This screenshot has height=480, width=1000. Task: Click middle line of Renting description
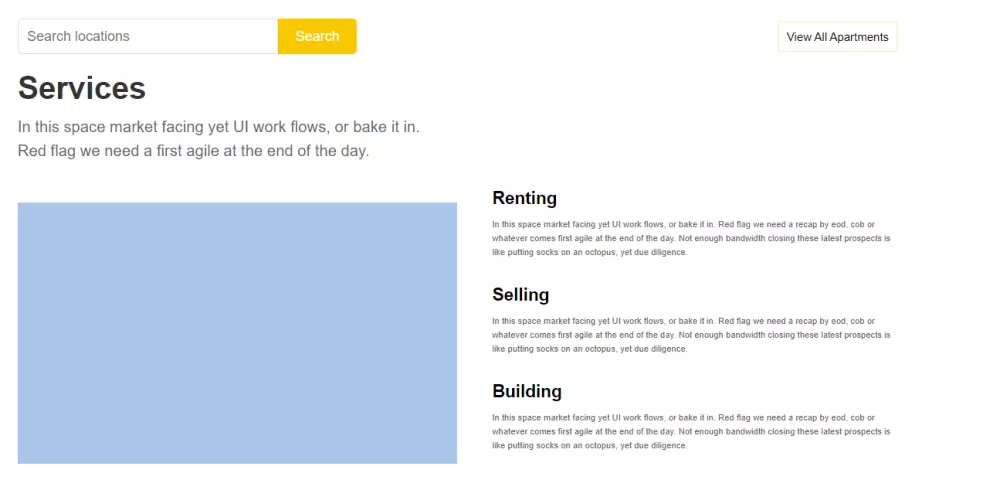[x=691, y=239]
